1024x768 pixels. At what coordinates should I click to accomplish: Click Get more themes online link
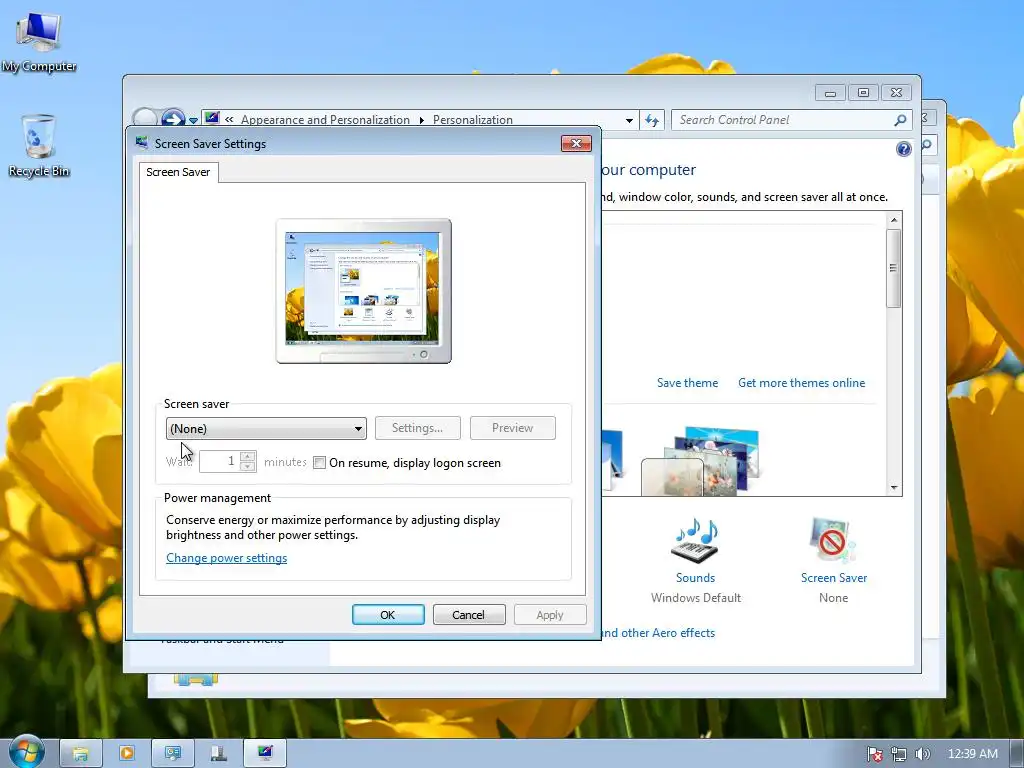click(x=801, y=383)
